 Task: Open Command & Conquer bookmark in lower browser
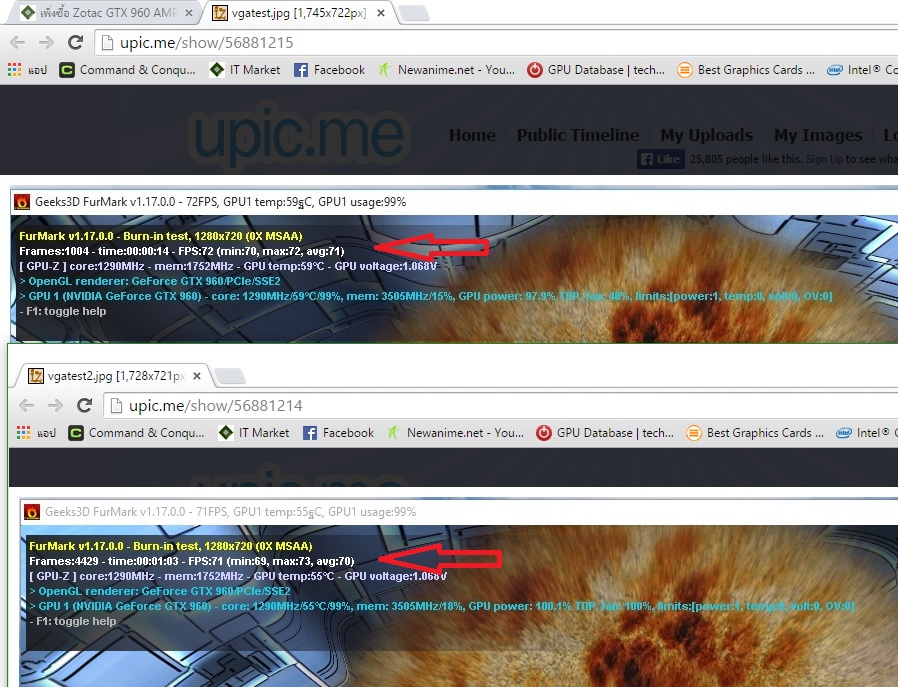coord(136,433)
